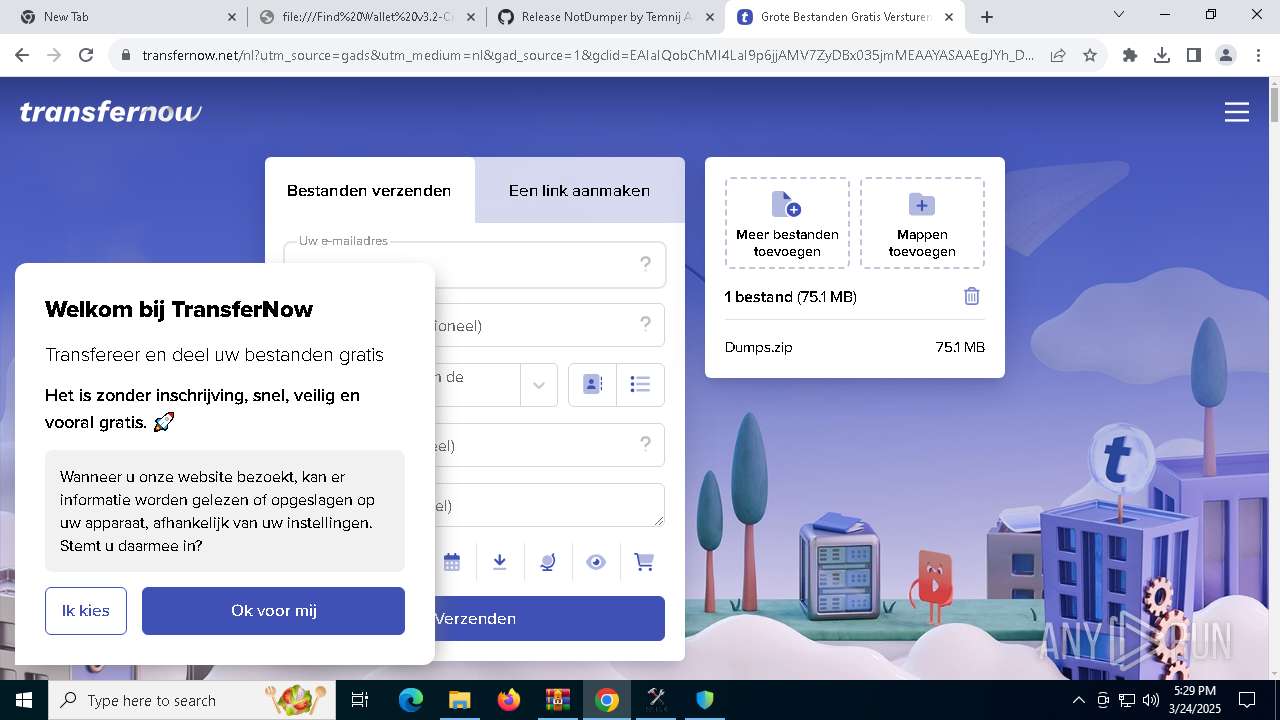Open Chrome three-dot menu
This screenshot has height=720, width=1280.
coord(1257,56)
